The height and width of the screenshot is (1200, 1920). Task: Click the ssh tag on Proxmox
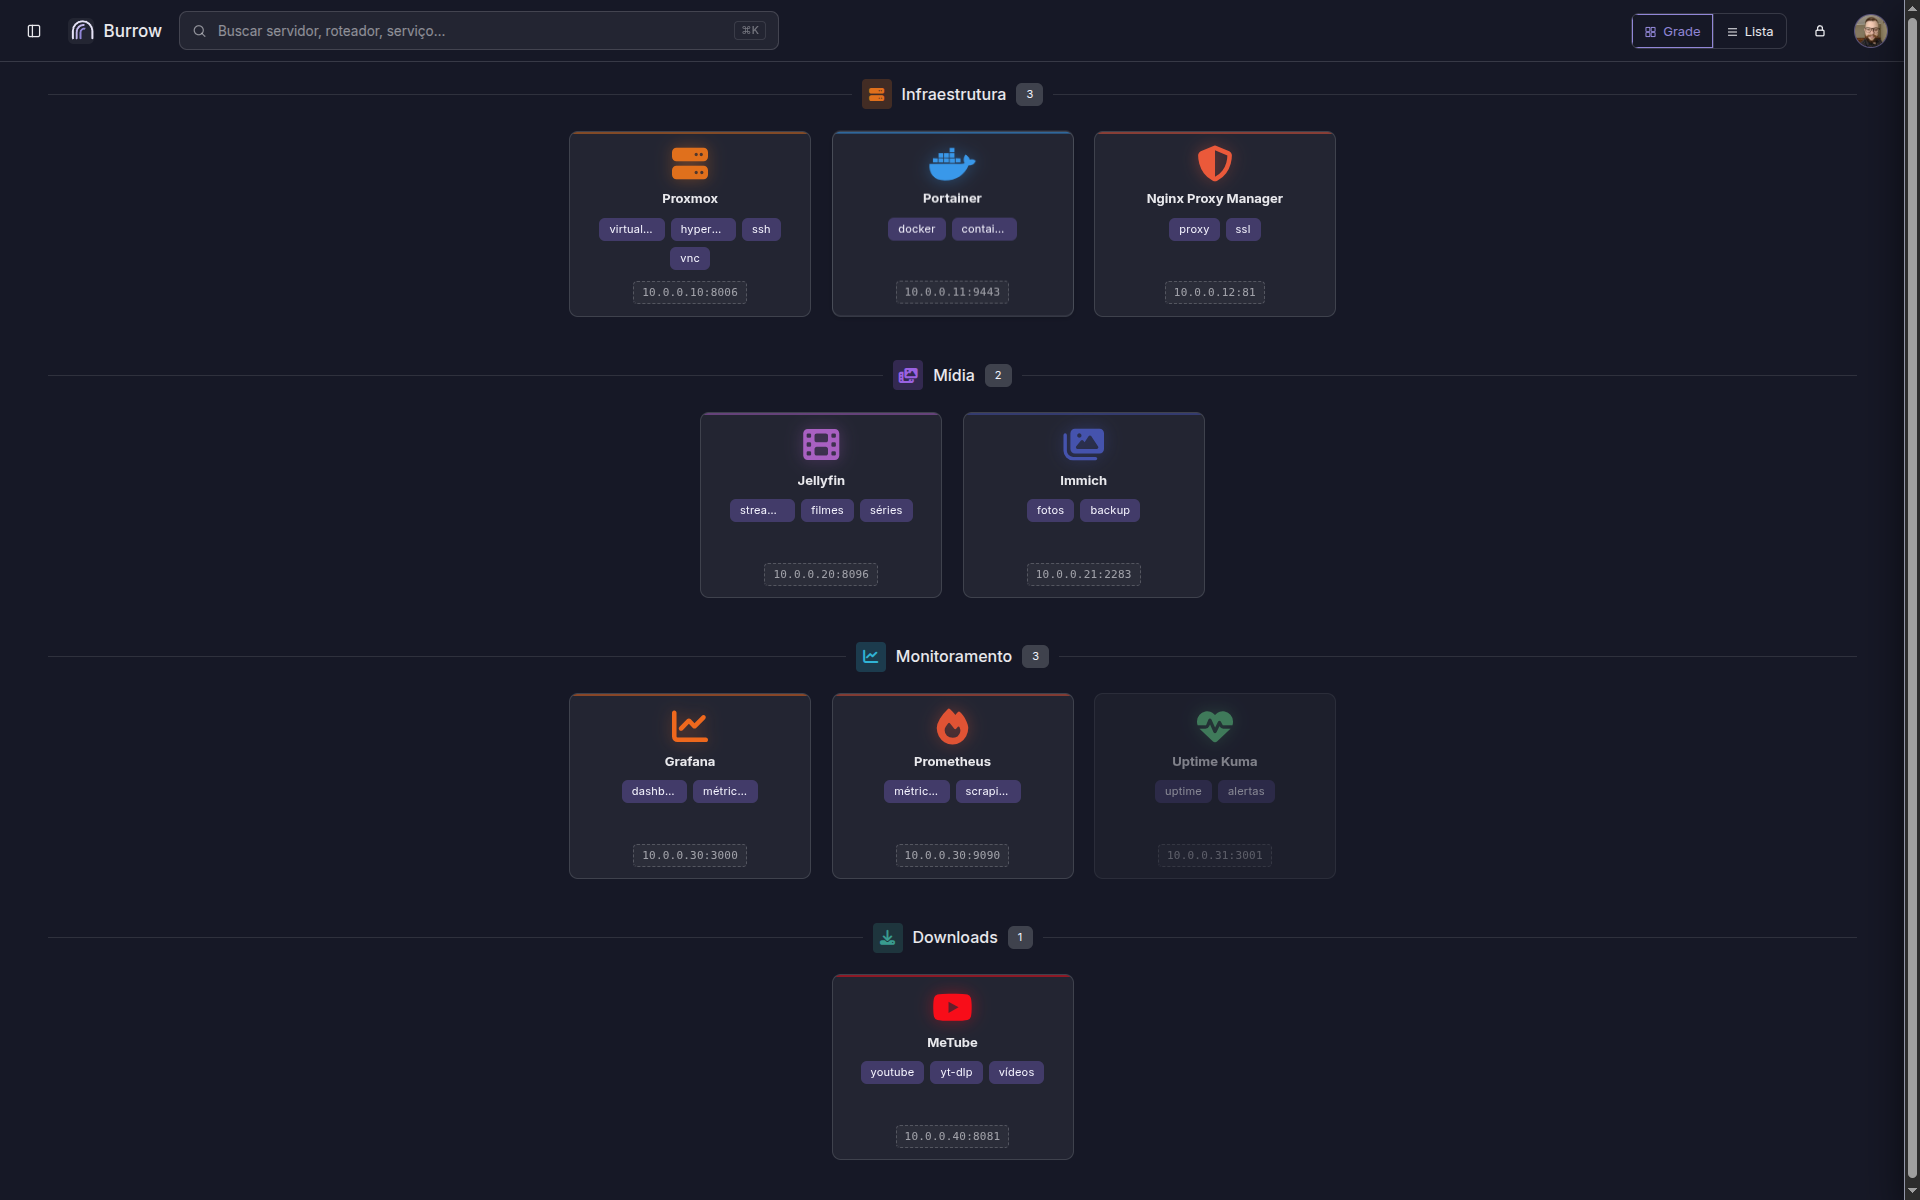coord(761,229)
